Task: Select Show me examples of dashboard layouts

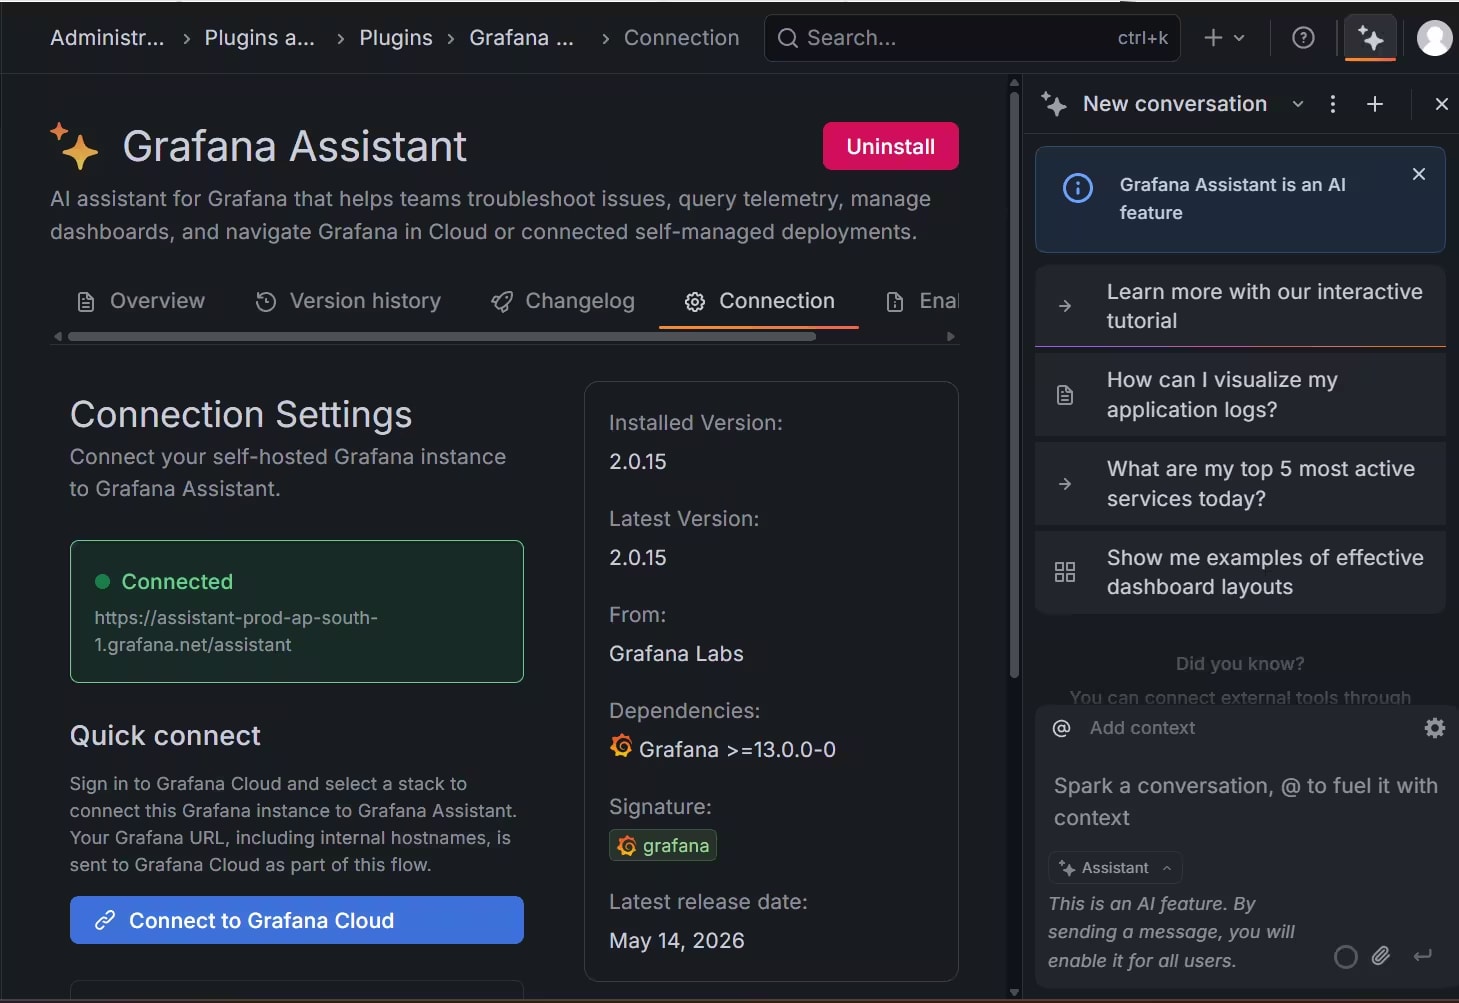Action: (1240, 572)
